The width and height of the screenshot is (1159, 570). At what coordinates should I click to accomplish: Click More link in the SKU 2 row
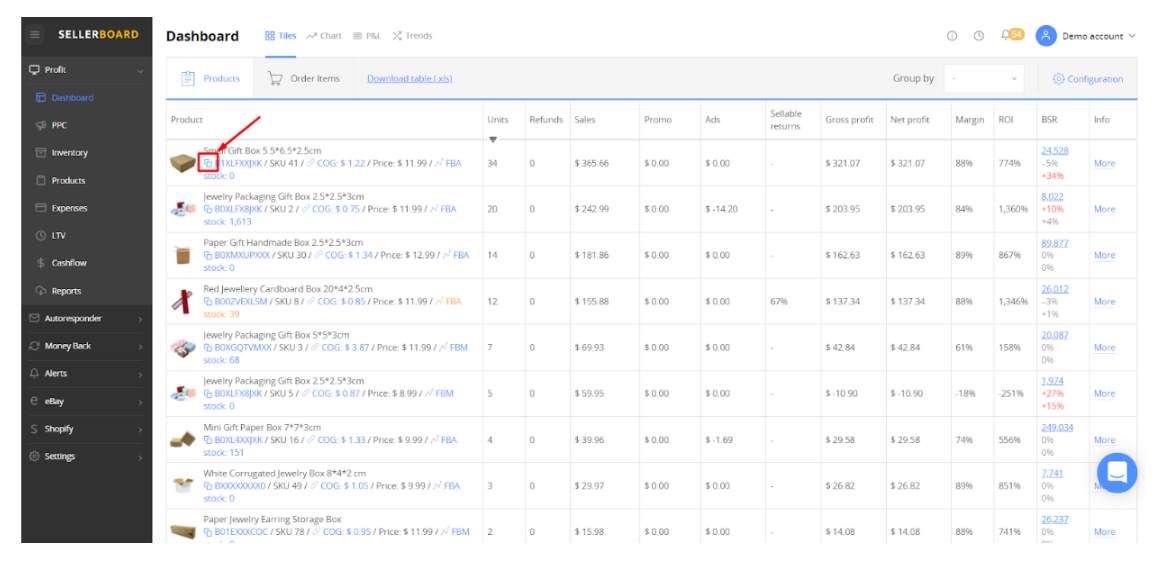point(1104,209)
